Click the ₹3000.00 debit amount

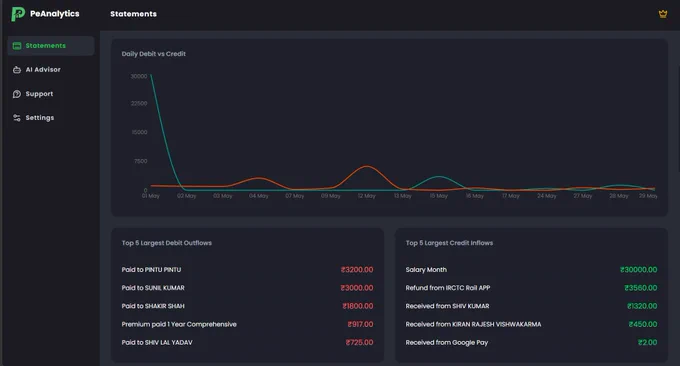point(357,288)
